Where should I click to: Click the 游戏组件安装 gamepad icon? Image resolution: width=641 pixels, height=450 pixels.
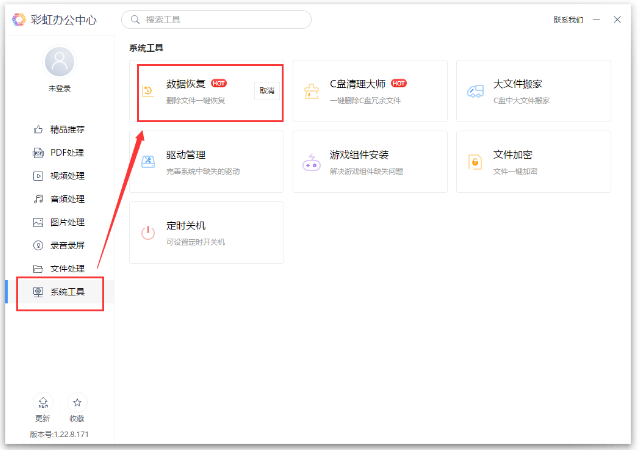[x=312, y=162]
